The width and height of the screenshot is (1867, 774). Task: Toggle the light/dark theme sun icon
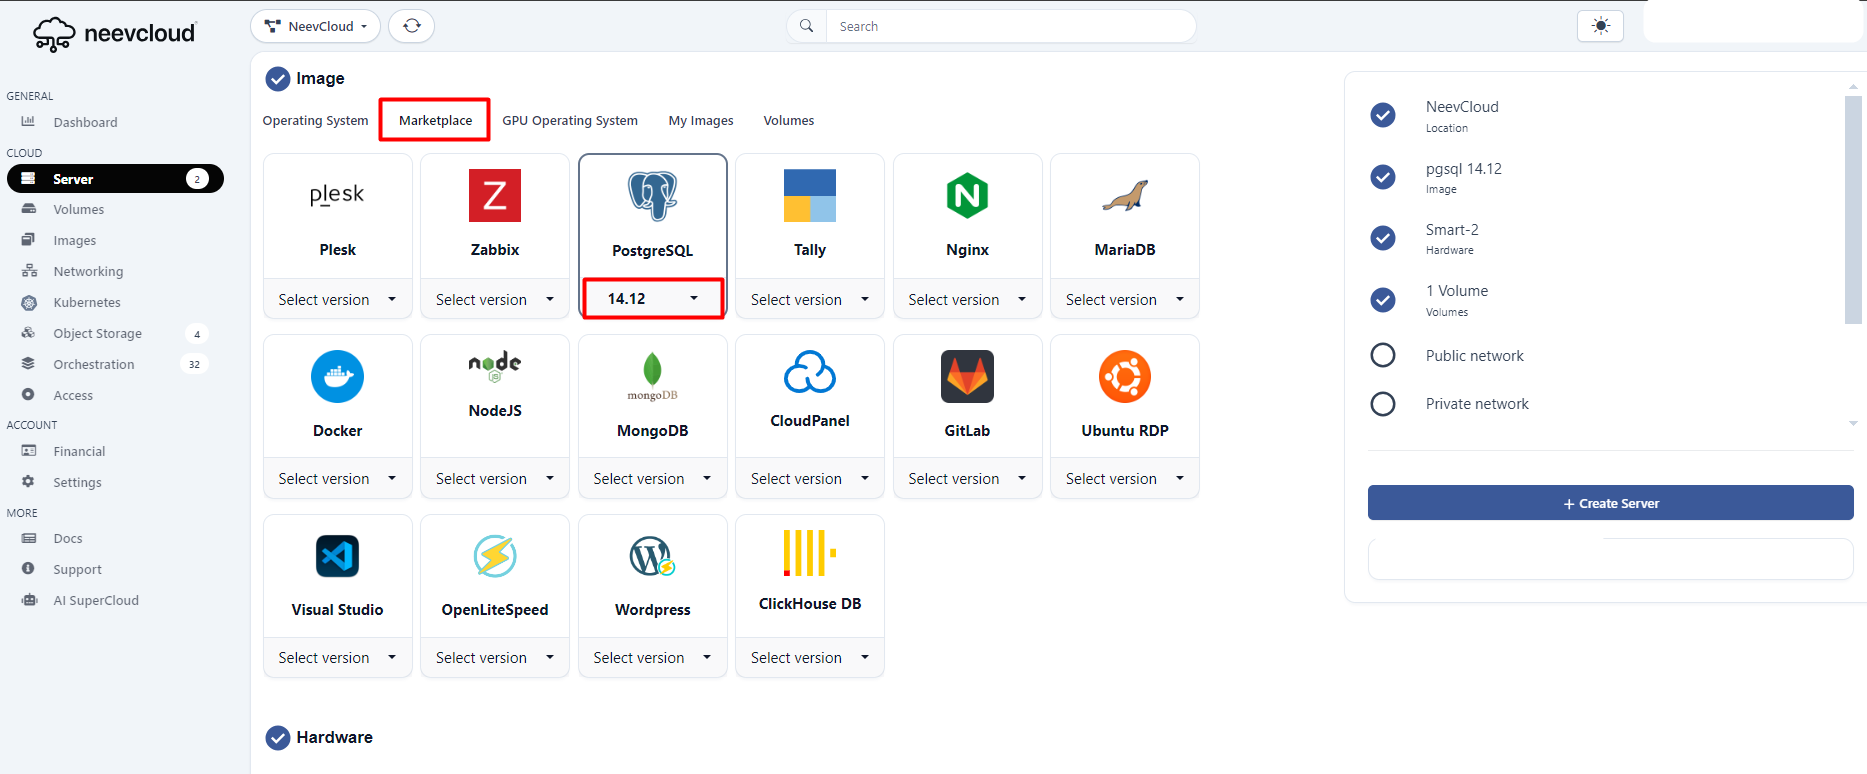[1600, 26]
